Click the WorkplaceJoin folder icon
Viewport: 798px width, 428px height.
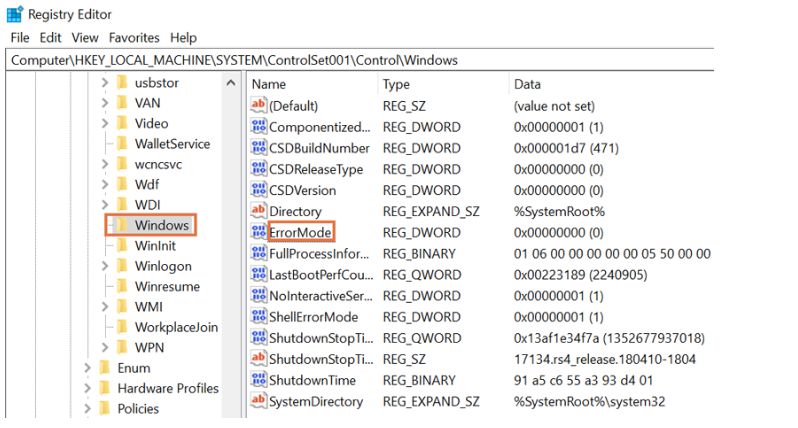(x=122, y=326)
